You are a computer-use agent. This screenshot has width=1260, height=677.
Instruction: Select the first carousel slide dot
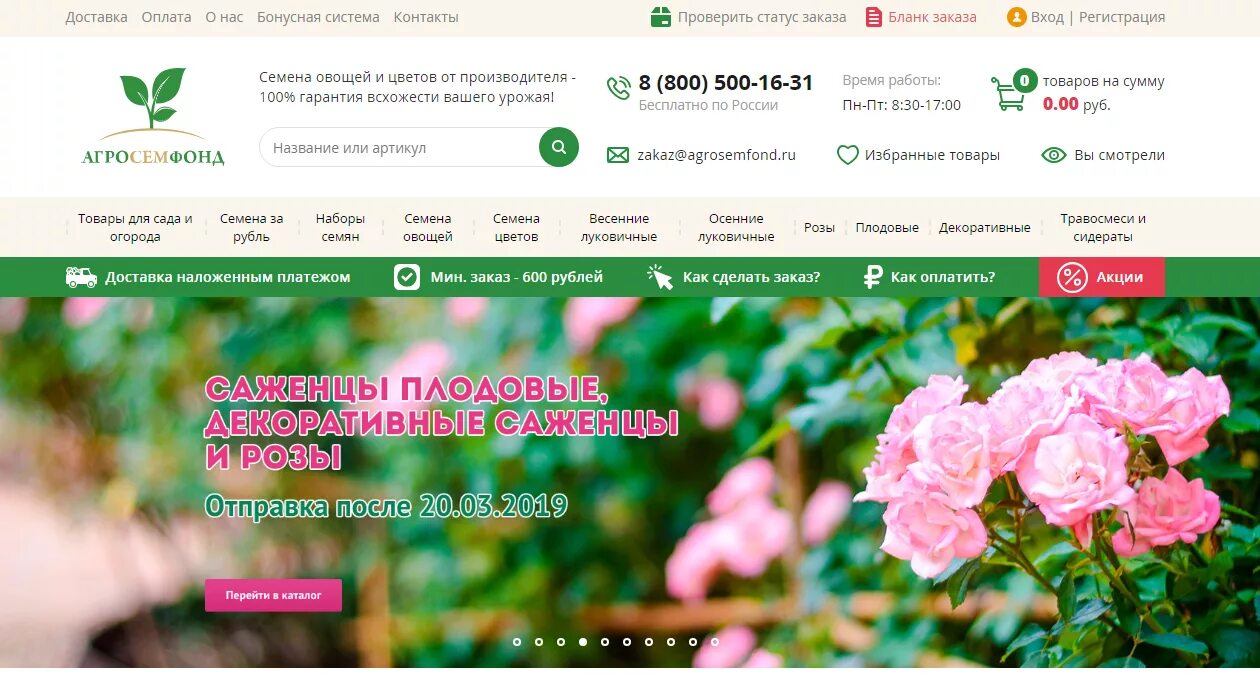[517, 642]
